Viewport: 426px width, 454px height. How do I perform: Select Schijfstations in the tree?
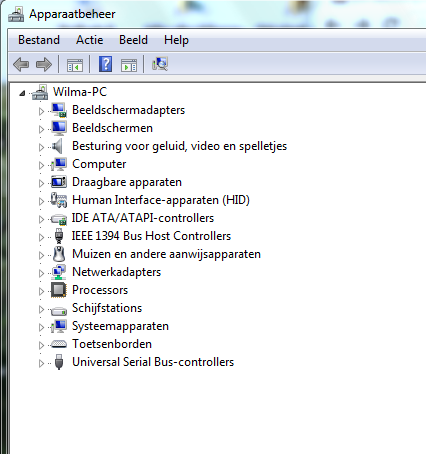107,308
